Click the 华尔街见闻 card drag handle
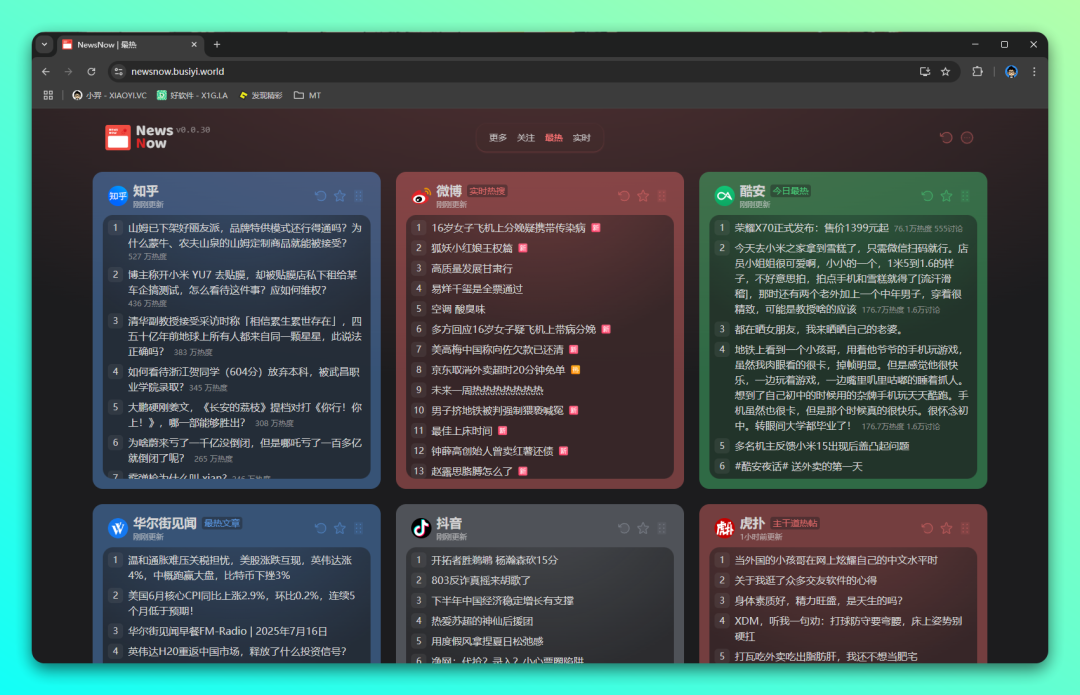This screenshot has height=695, width=1080. 359,528
